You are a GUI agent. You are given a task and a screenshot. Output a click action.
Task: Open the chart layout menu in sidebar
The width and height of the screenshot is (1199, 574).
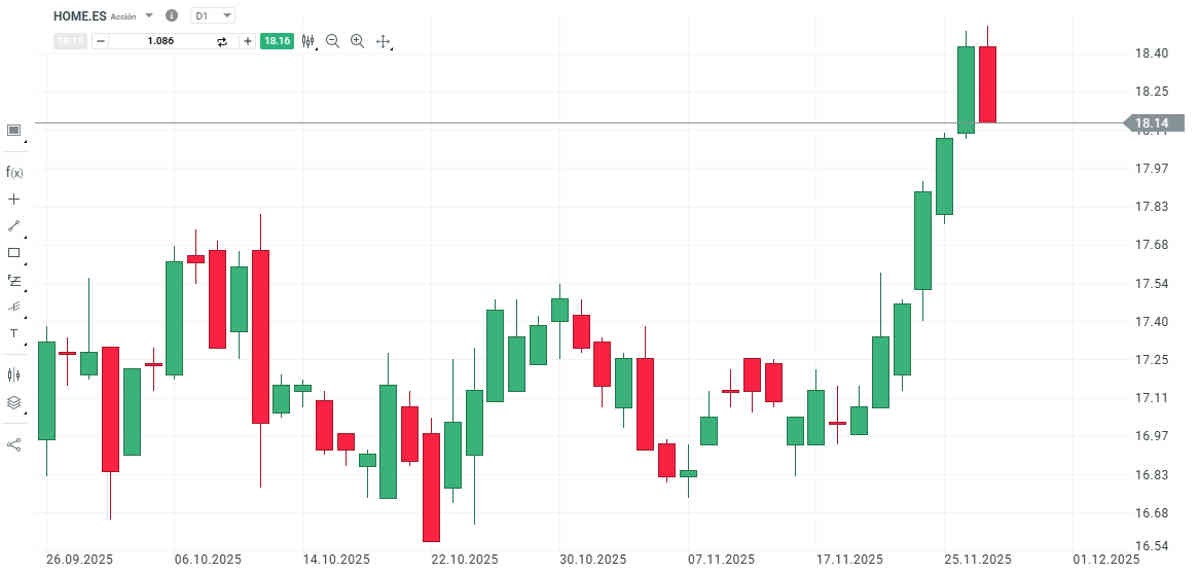[x=14, y=130]
